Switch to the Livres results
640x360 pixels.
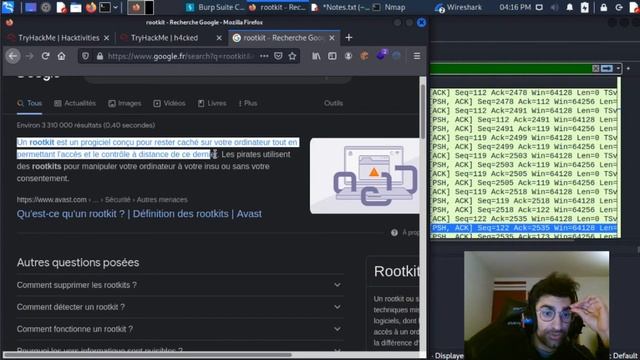(x=212, y=104)
